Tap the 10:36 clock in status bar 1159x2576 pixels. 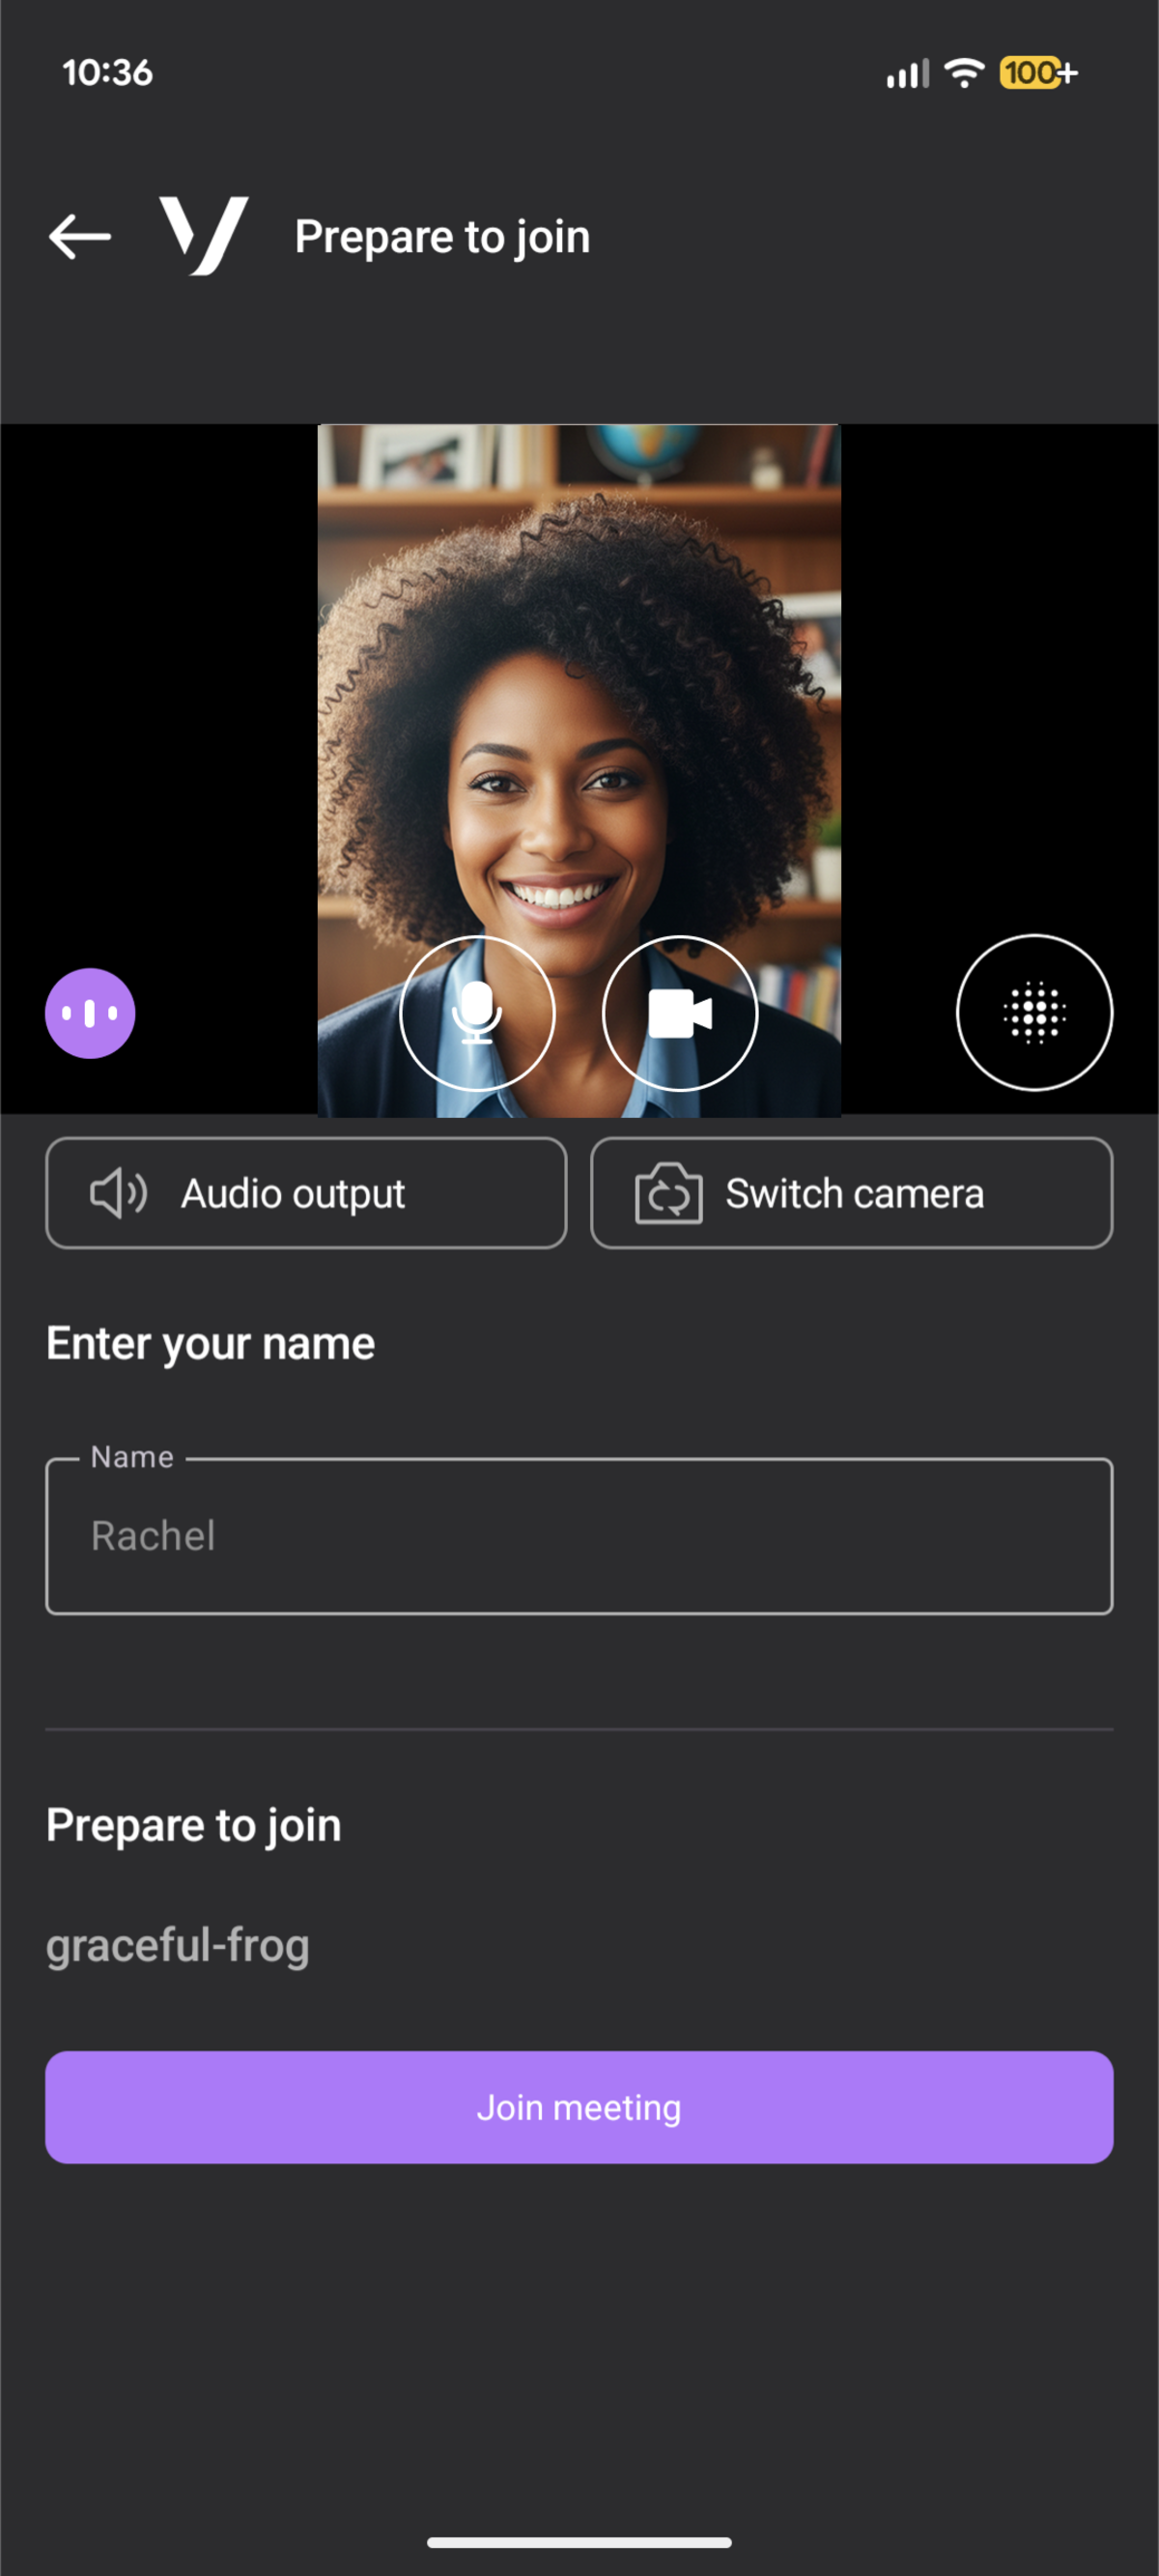[107, 73]
